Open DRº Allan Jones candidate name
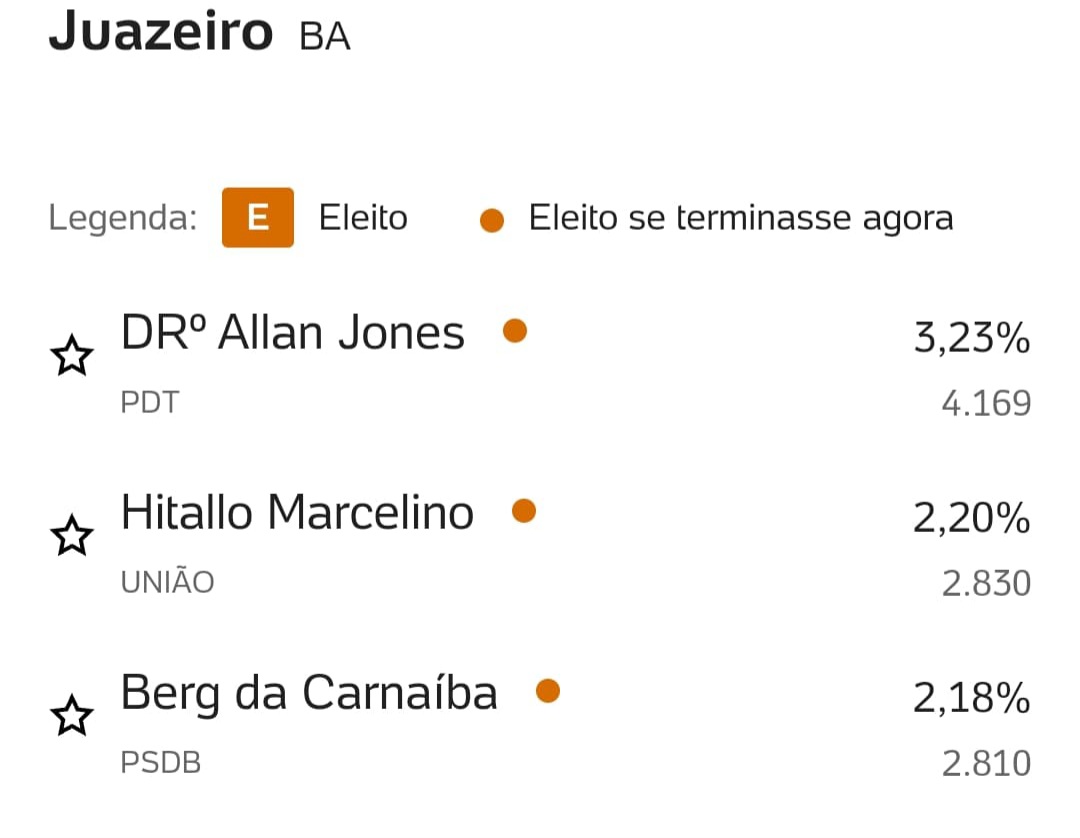Viewport: 1080px width, 838px height. 293,333
